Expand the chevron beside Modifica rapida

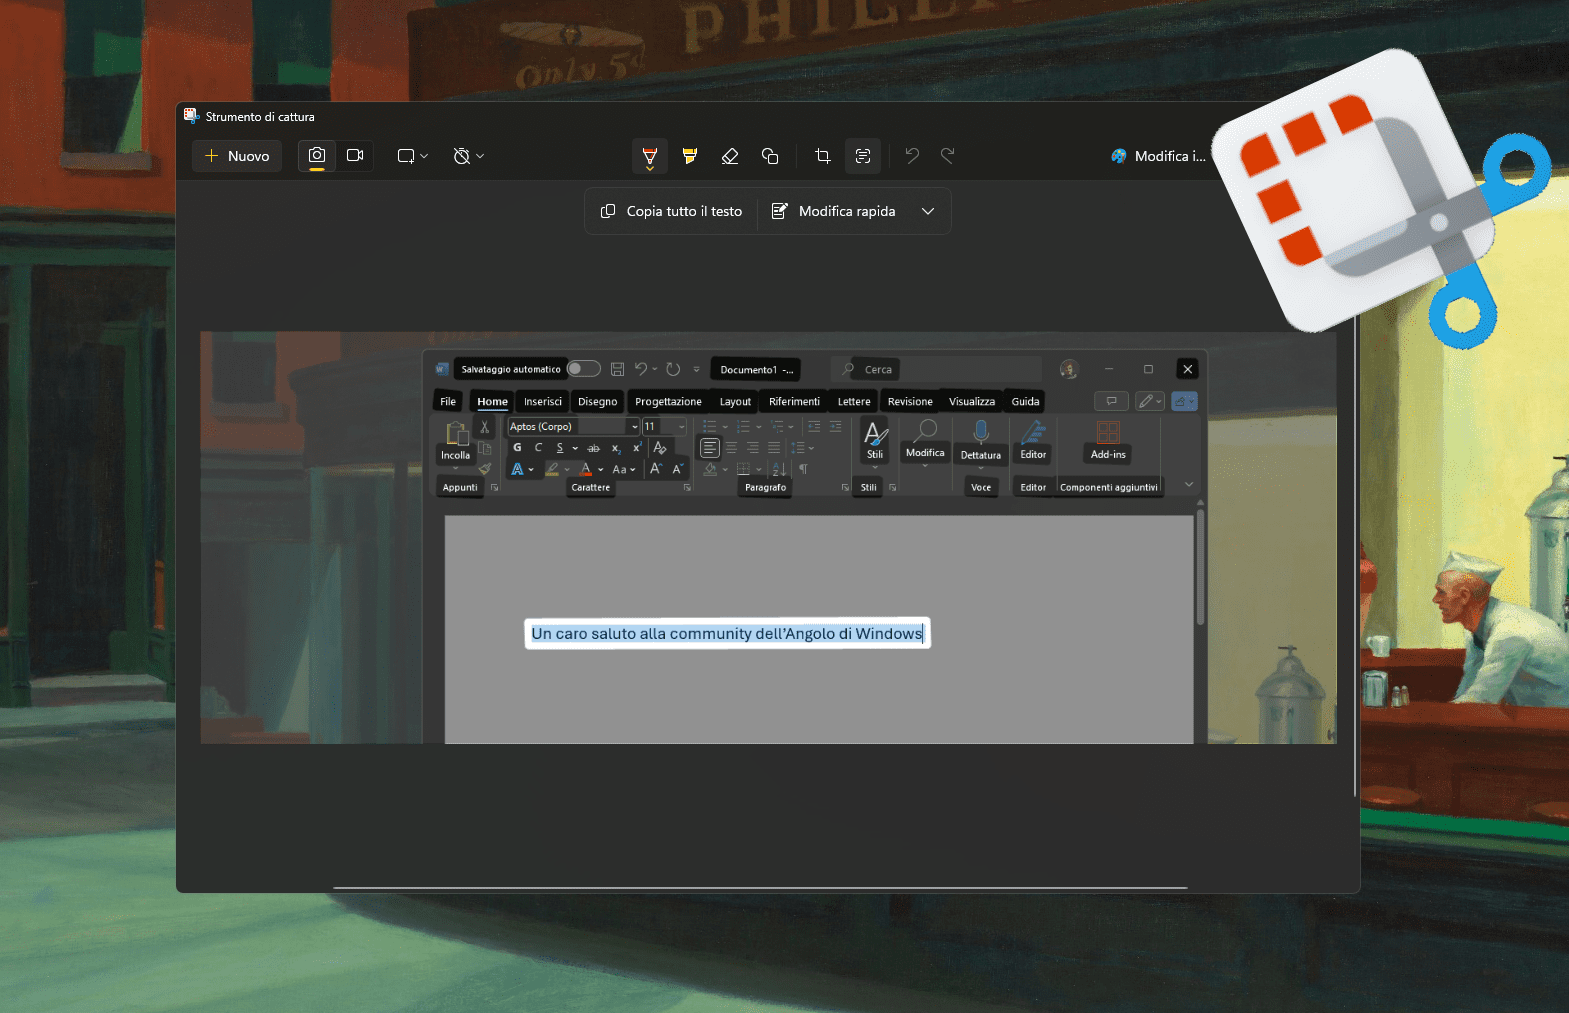pos(928,211)
